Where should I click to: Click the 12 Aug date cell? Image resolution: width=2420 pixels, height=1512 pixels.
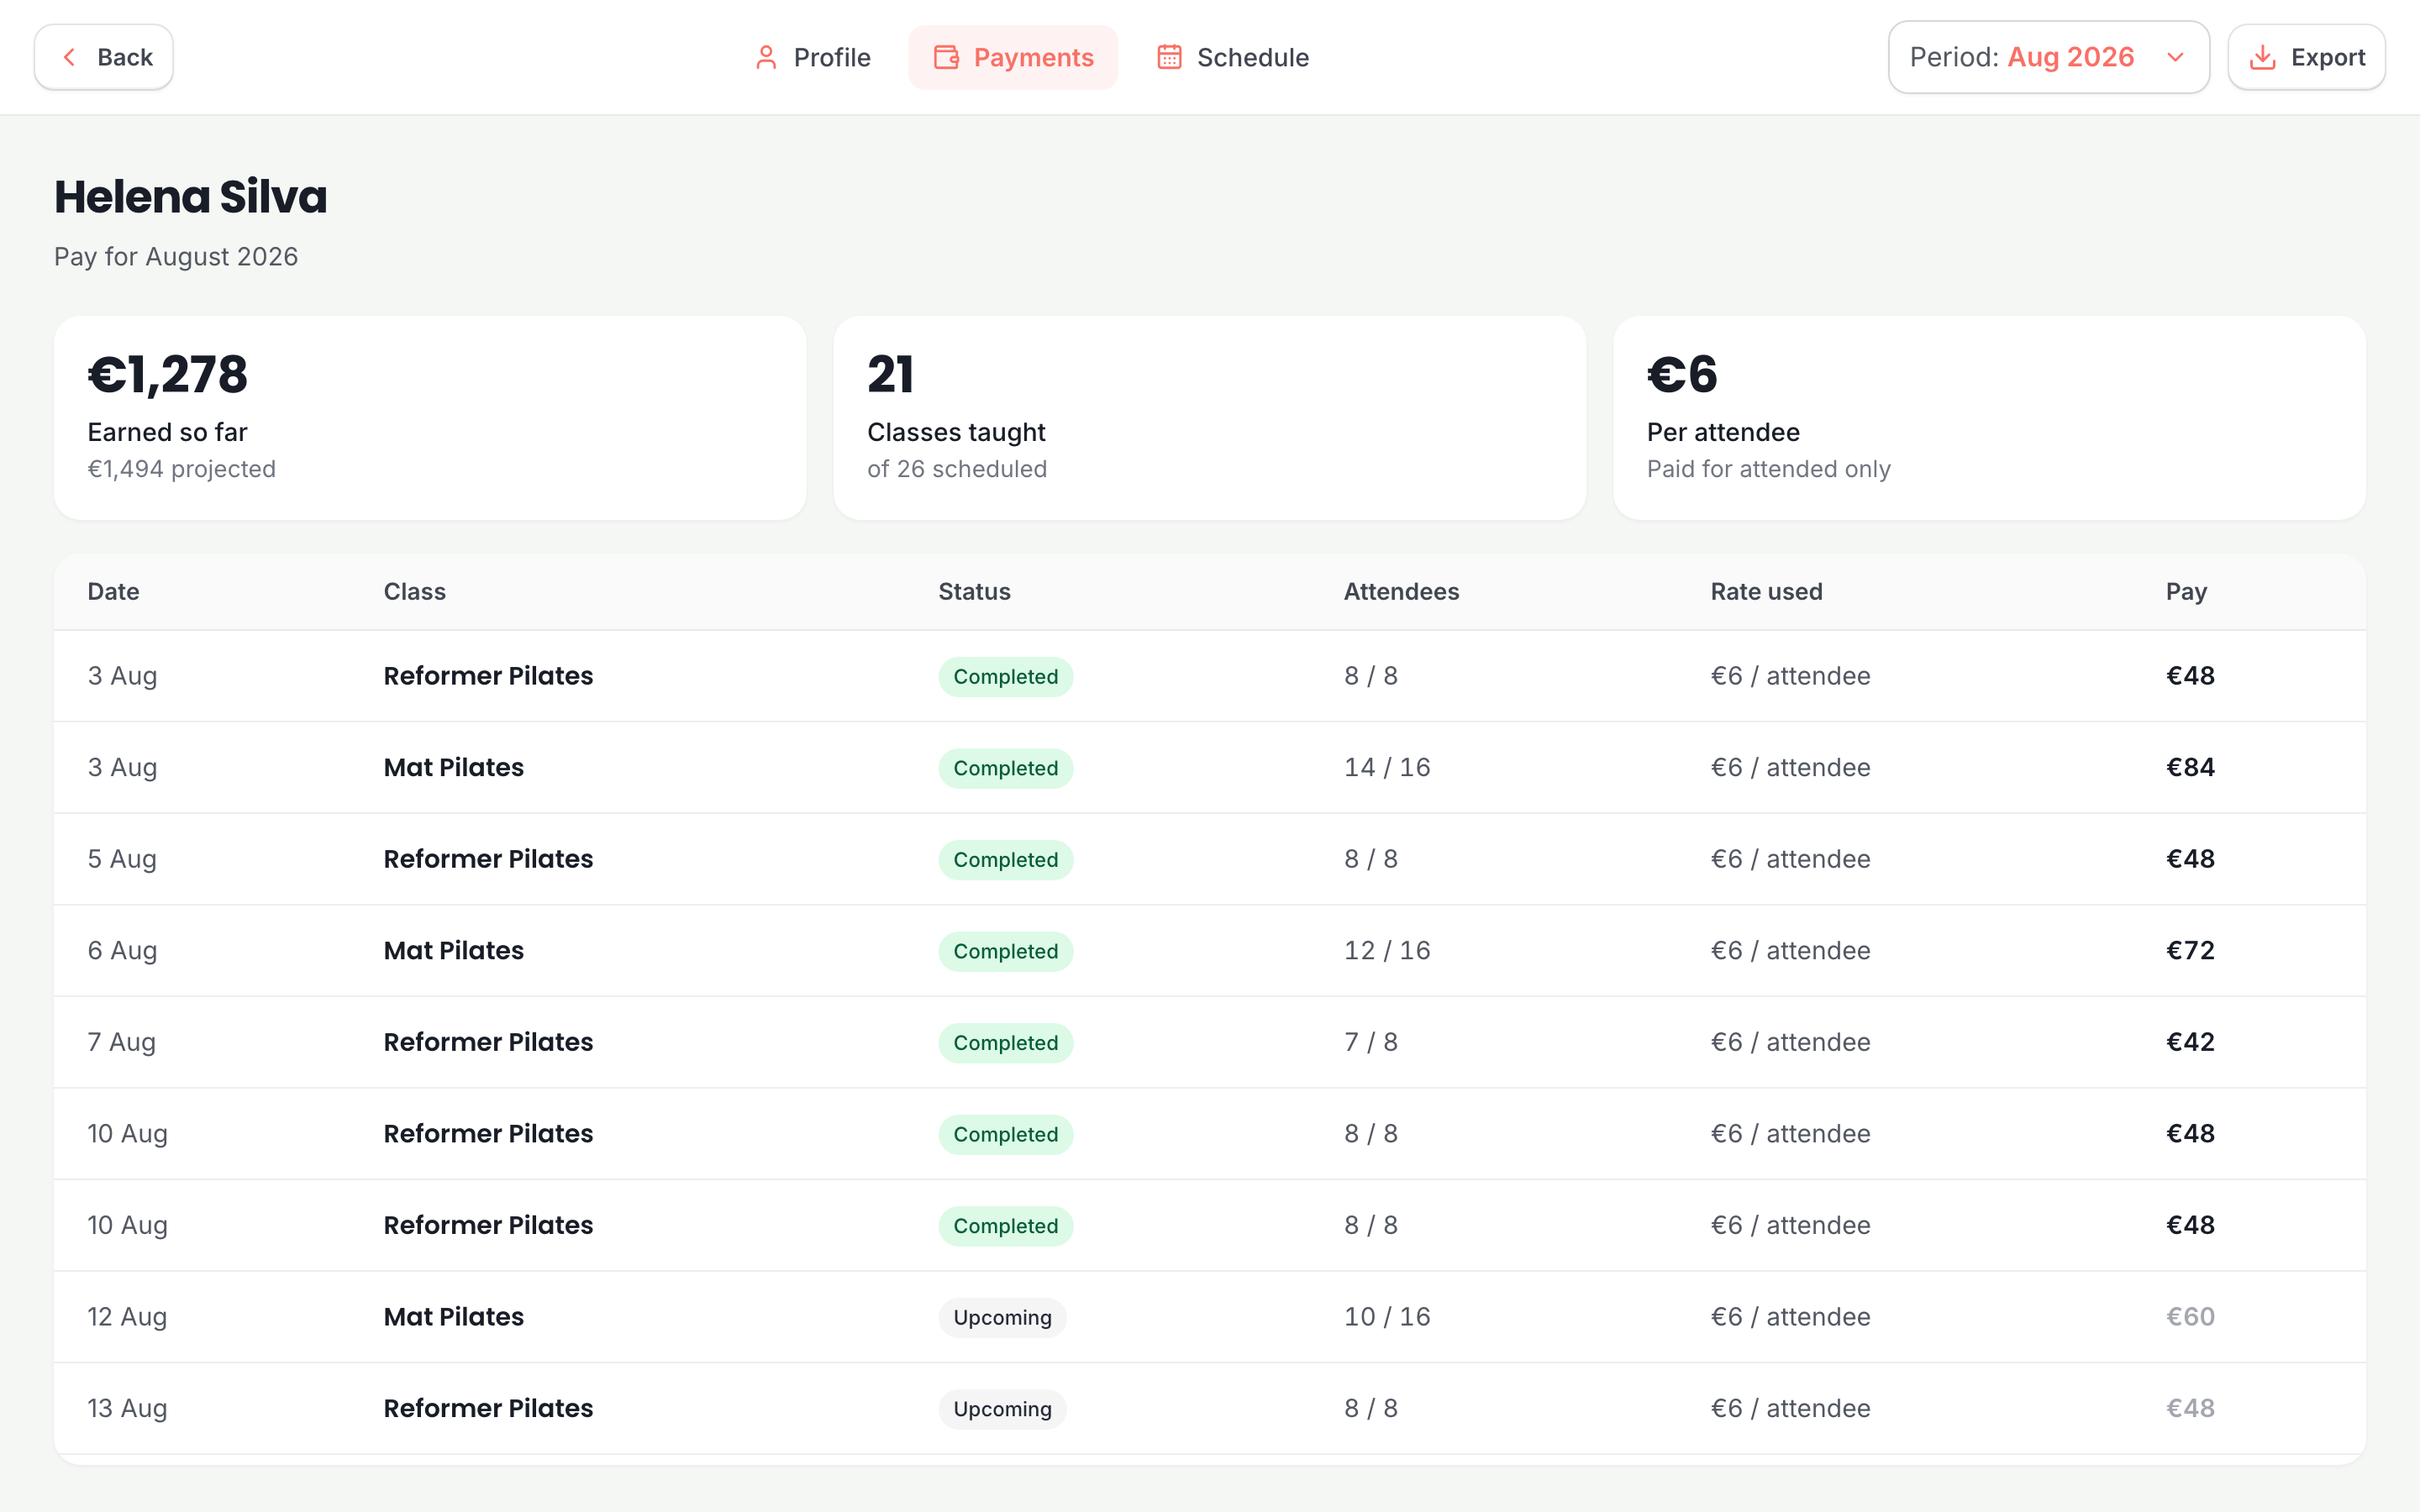point(127,1316)
